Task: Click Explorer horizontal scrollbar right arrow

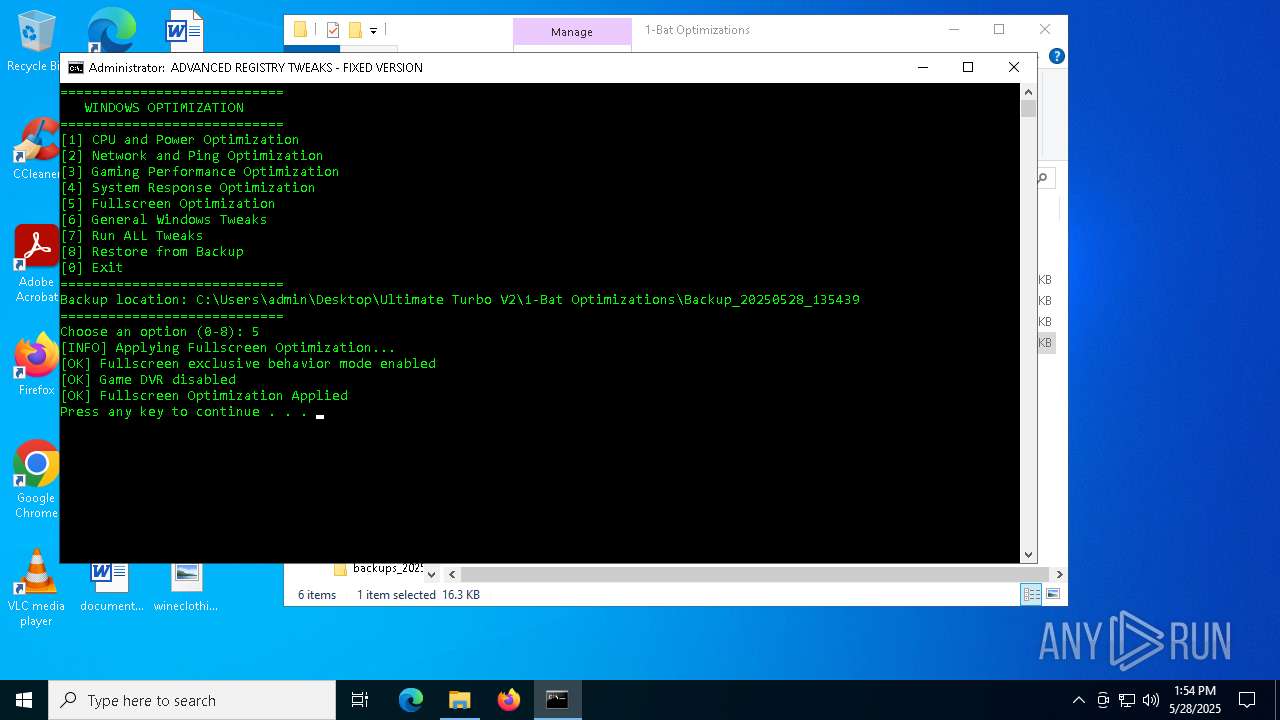Action: pyautogui.click(x=1059, y=574)
